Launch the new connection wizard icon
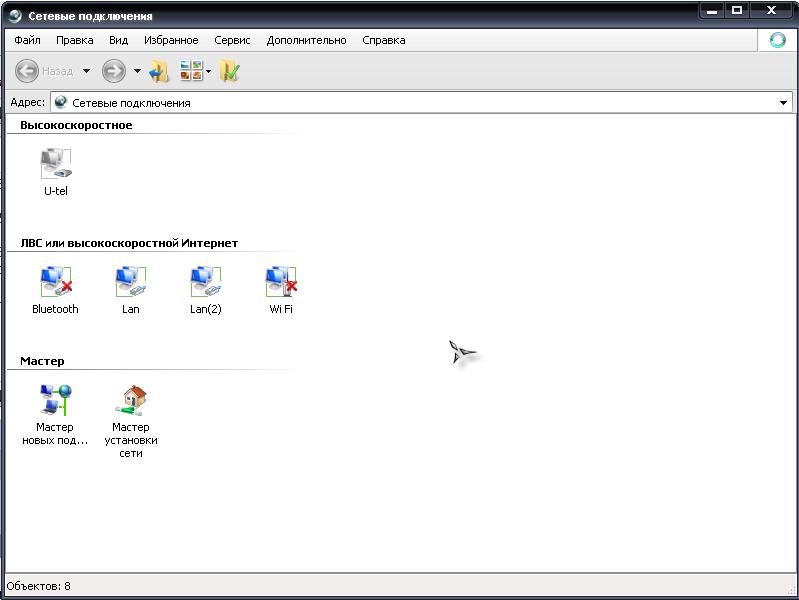799x600 pixels. click(x=56, y=400)
